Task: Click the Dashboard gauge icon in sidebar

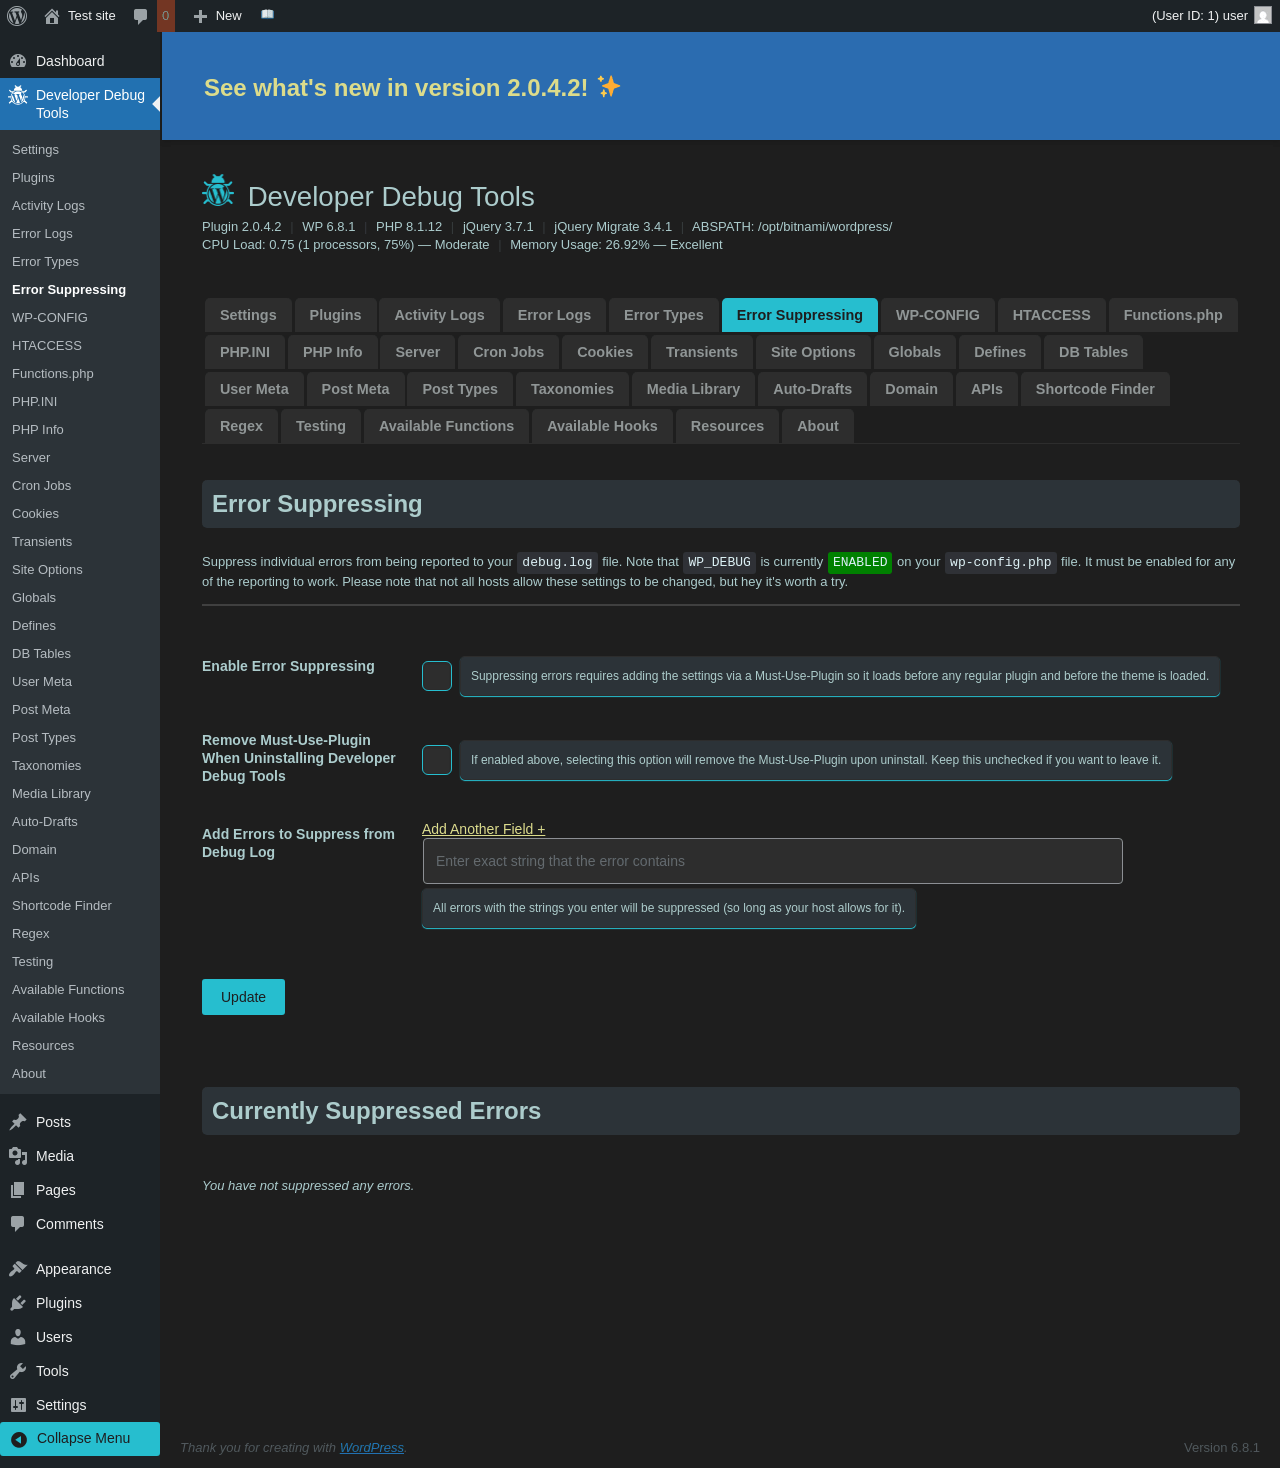Action: [x=18, y=61]
